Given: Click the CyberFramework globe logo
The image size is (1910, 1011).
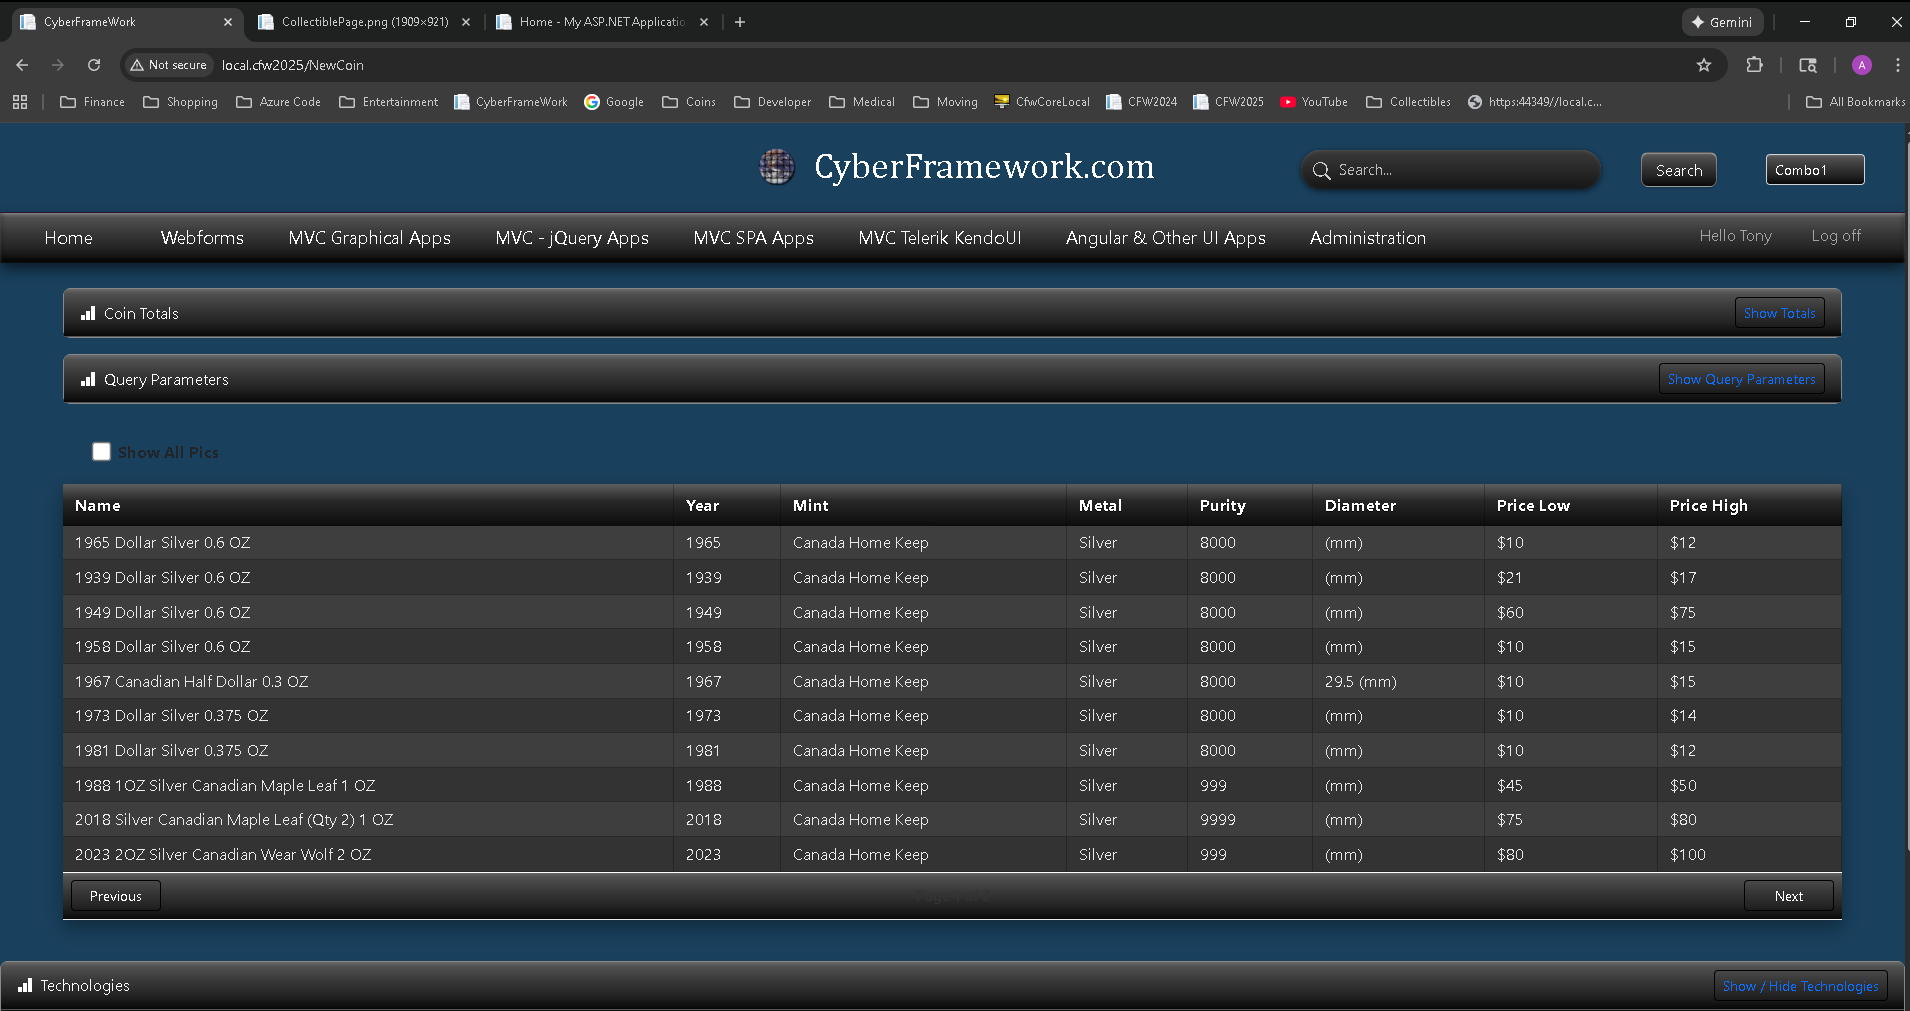Looking at the screenshot, I should coord(776,167).
